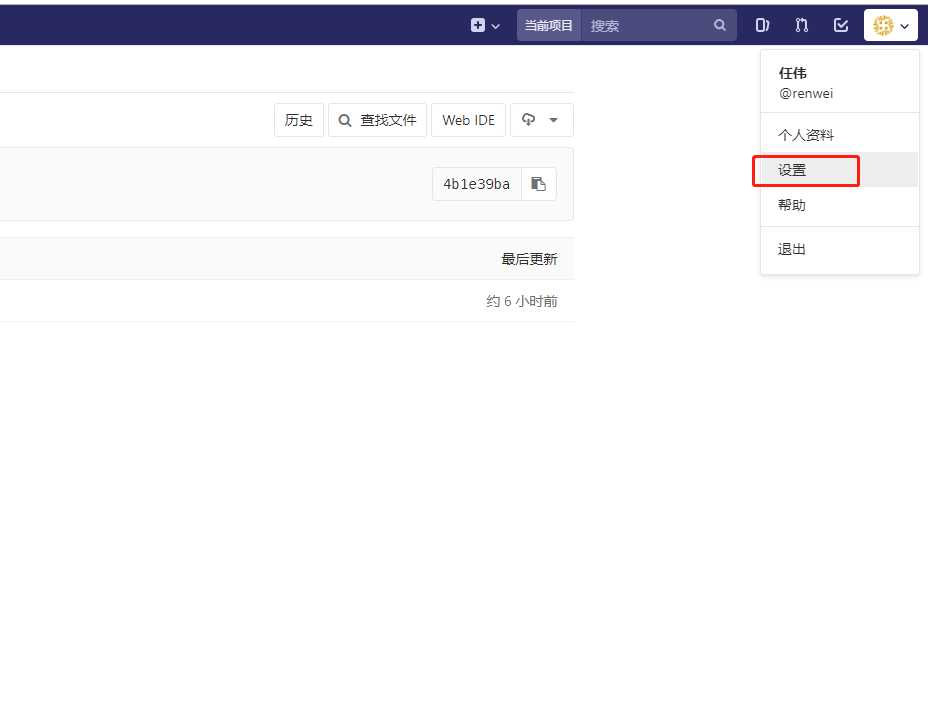Viewport: 928px width, 717px height.
Task: Click the plus new-item icon in navbar
Action: click(x=478, y=25)
